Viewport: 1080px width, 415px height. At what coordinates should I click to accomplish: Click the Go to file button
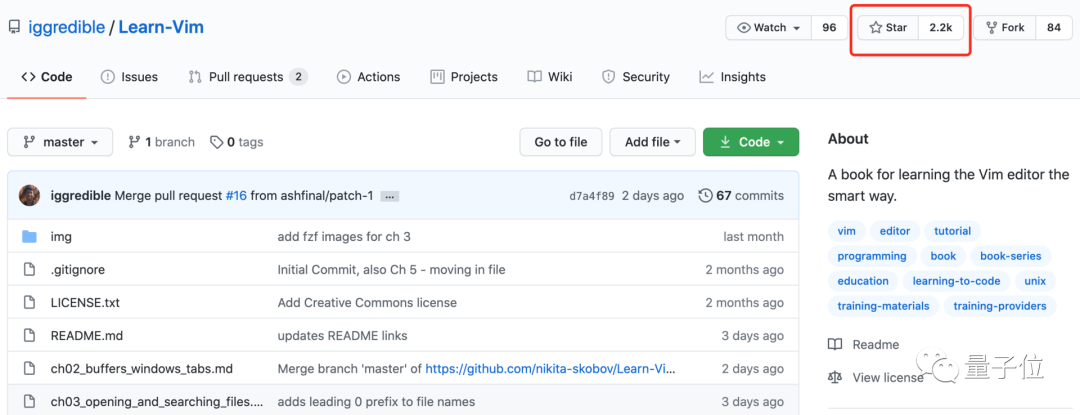click(561, 142)
